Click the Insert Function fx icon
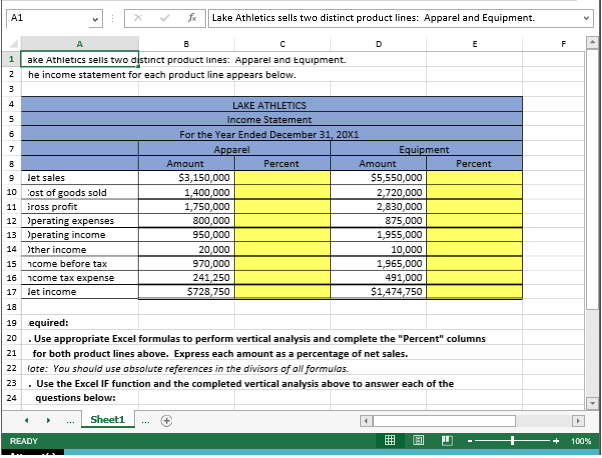This screenshot has width=602, height=458. [194, 19]
